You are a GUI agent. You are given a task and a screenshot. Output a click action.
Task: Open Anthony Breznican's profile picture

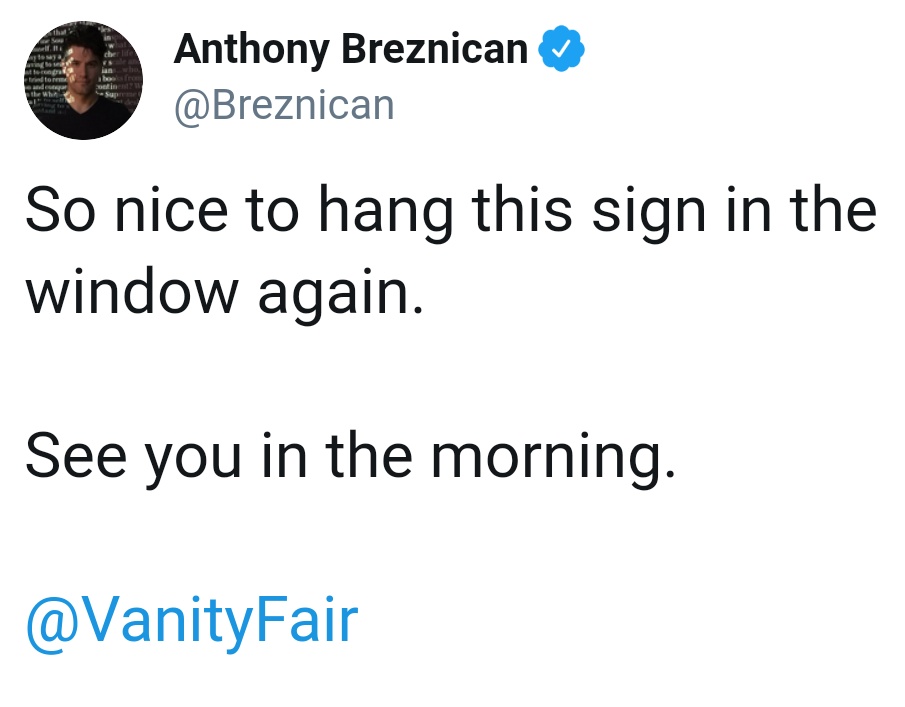click(x=83, y=80)
